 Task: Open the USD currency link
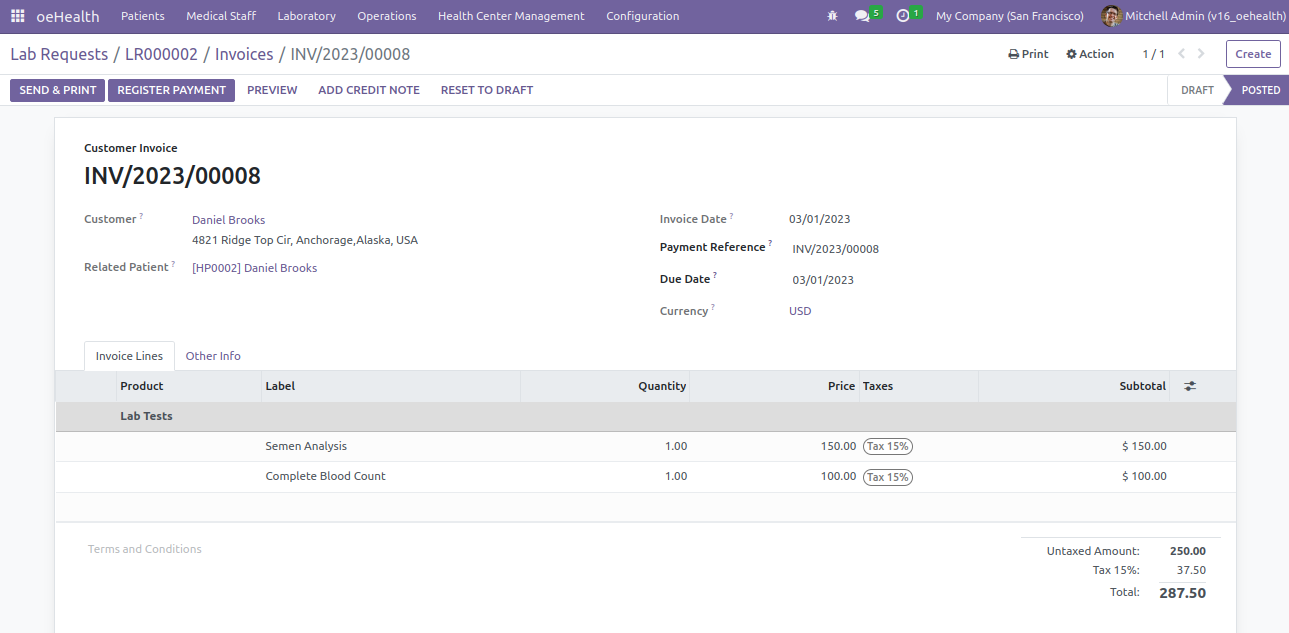[x=800, y=311]
